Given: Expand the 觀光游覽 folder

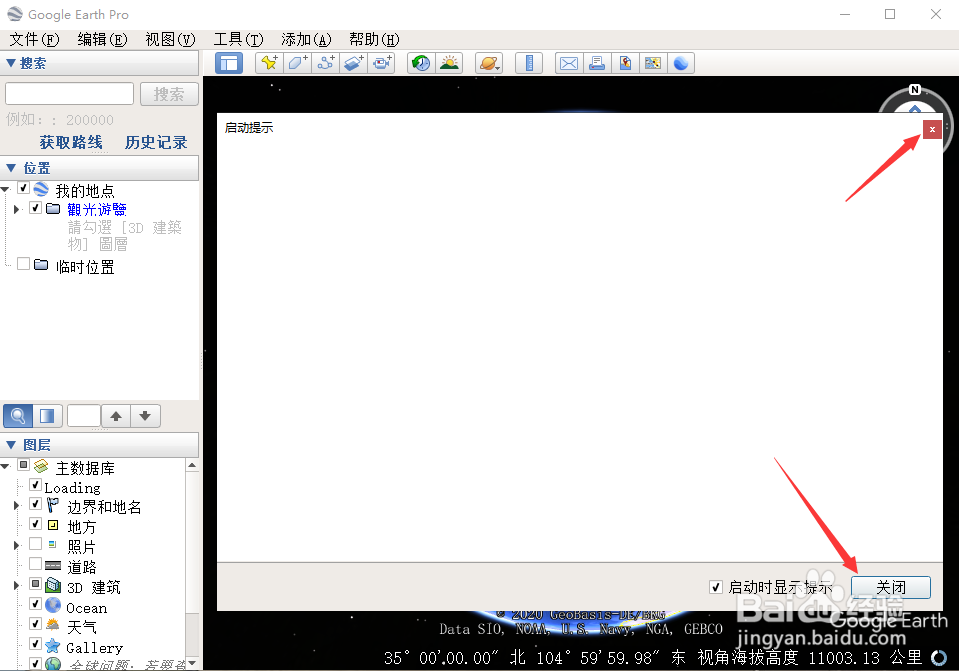Looking at the screenshot, I should 17,209.
